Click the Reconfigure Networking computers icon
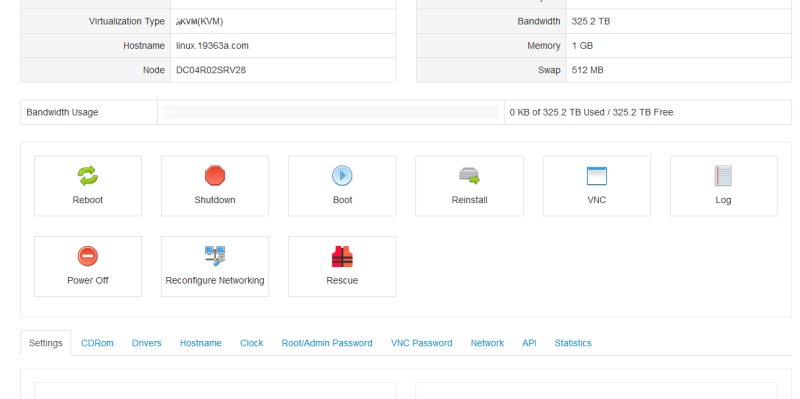Image resolution: width=800 pixels, height=399 pixels. pyautogui.click(x=215, y=256)
